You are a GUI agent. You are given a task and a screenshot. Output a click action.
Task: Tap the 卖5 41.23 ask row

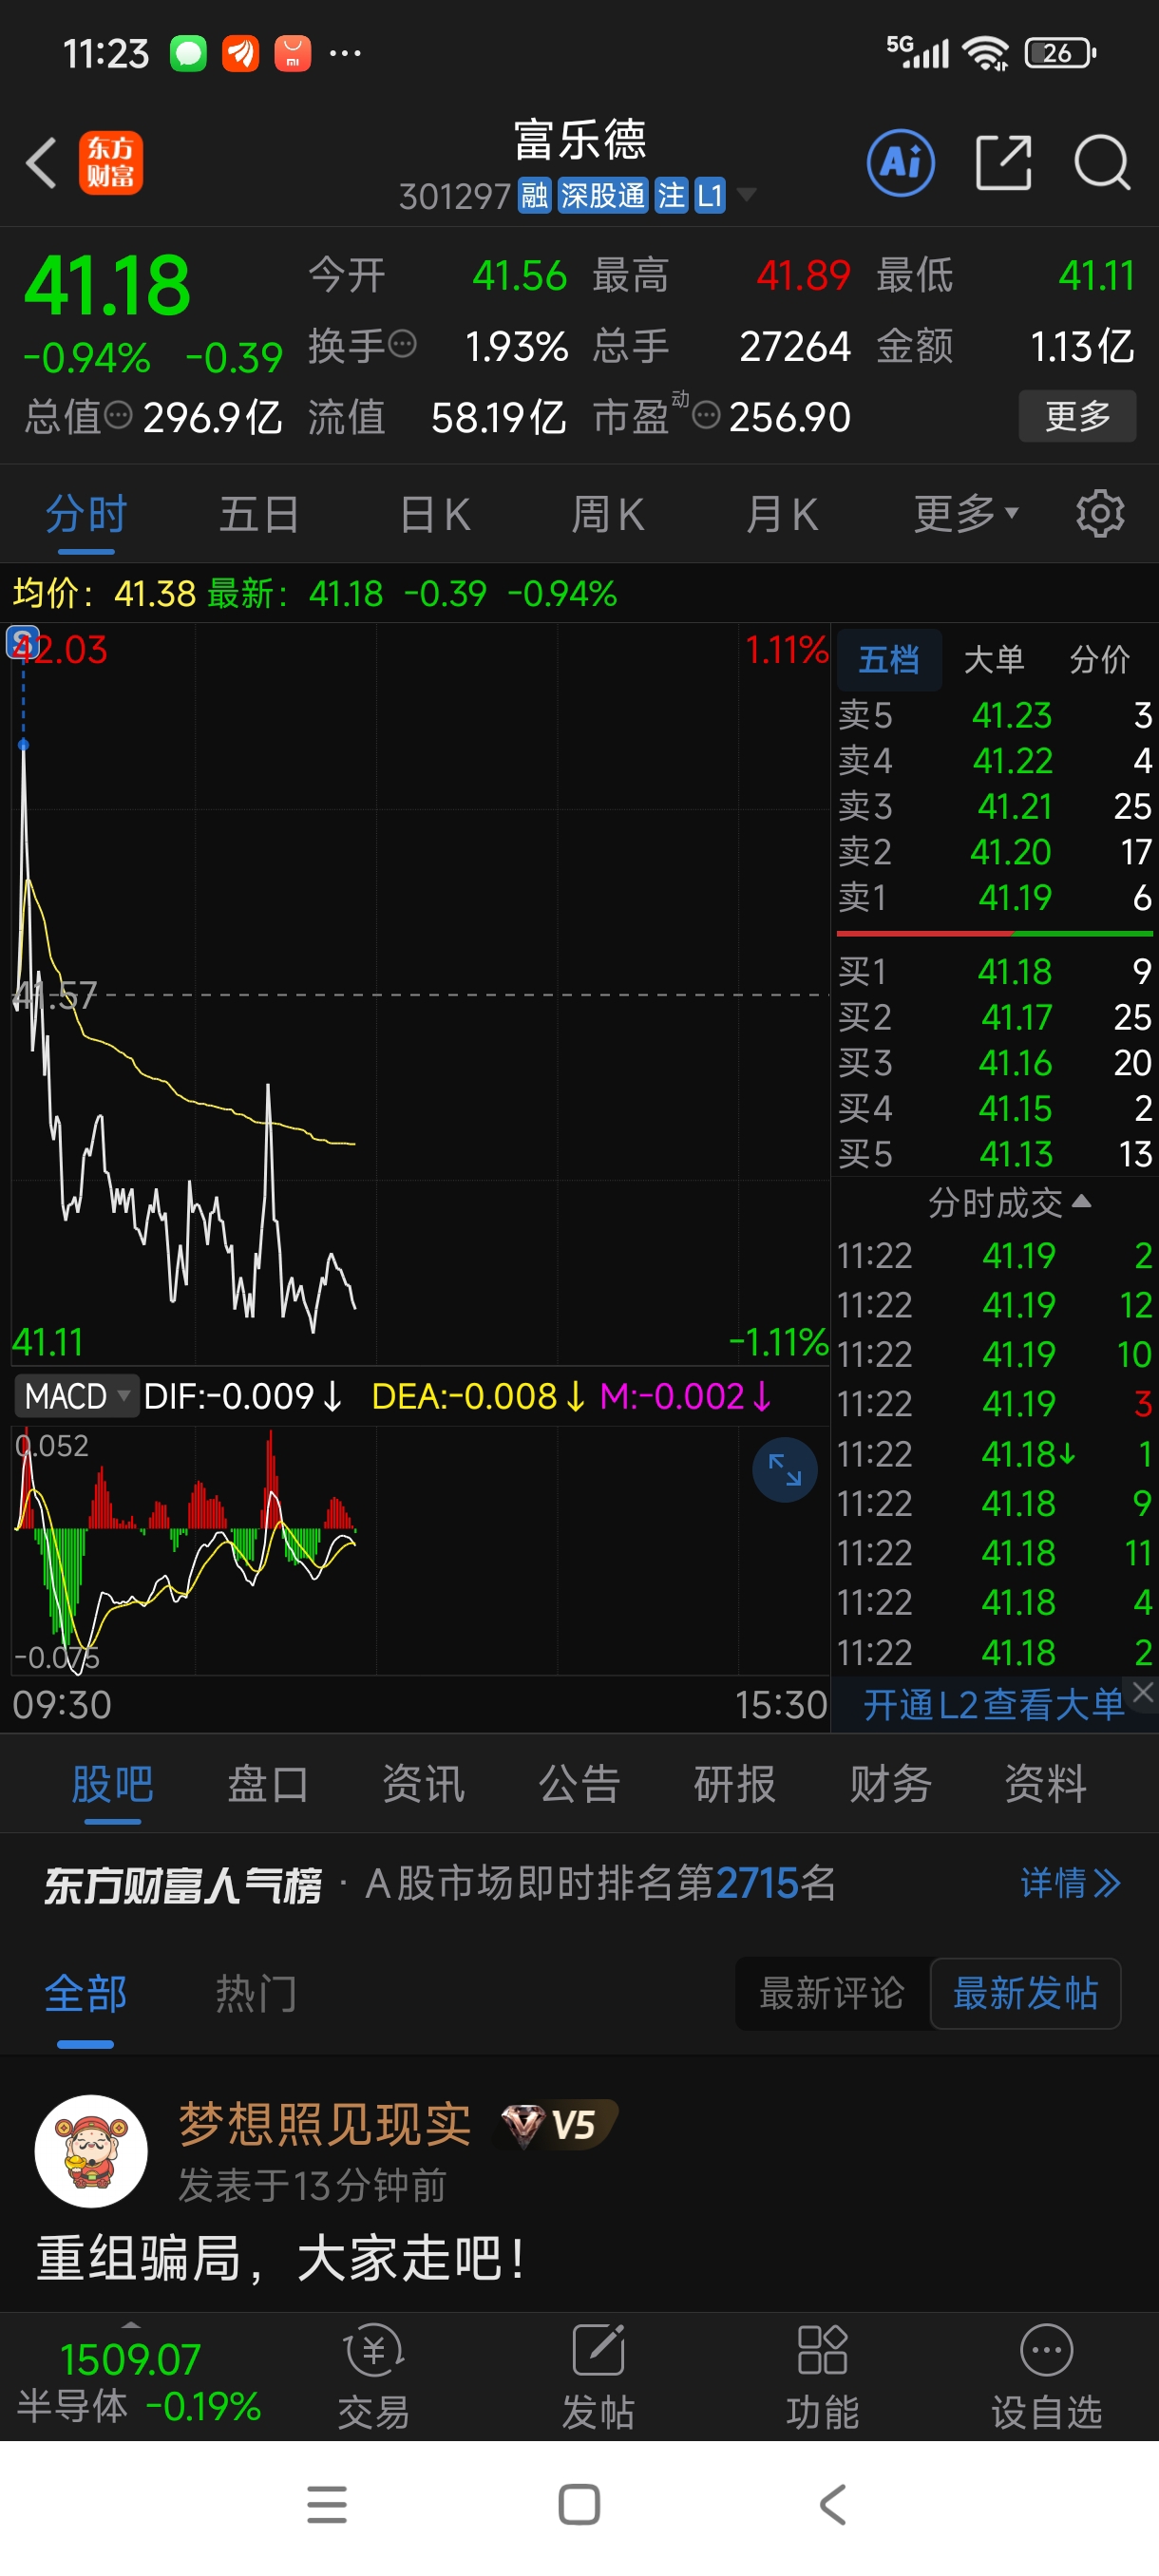click(x=995, y=715)
